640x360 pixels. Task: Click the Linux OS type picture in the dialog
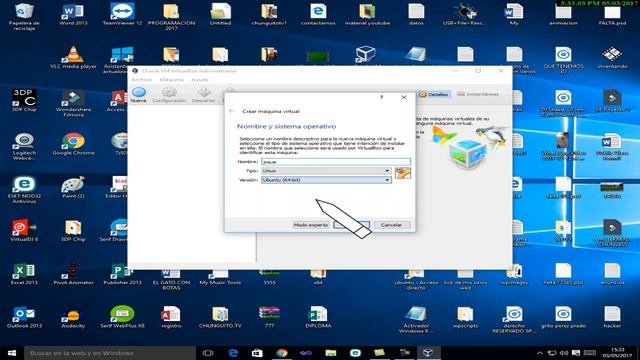402,173
